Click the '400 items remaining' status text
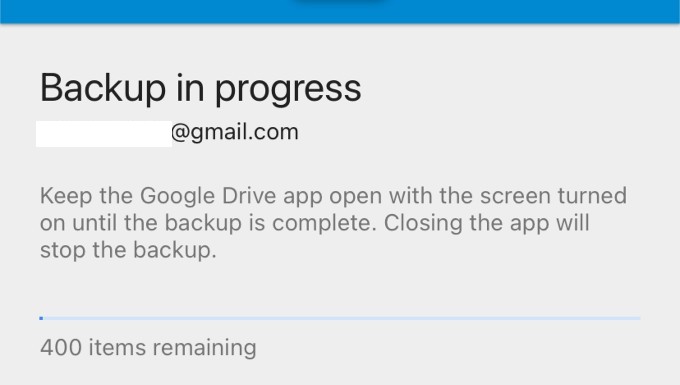This screenshot has width=680, height=385. pyautogui.click(x=148, y=348)
